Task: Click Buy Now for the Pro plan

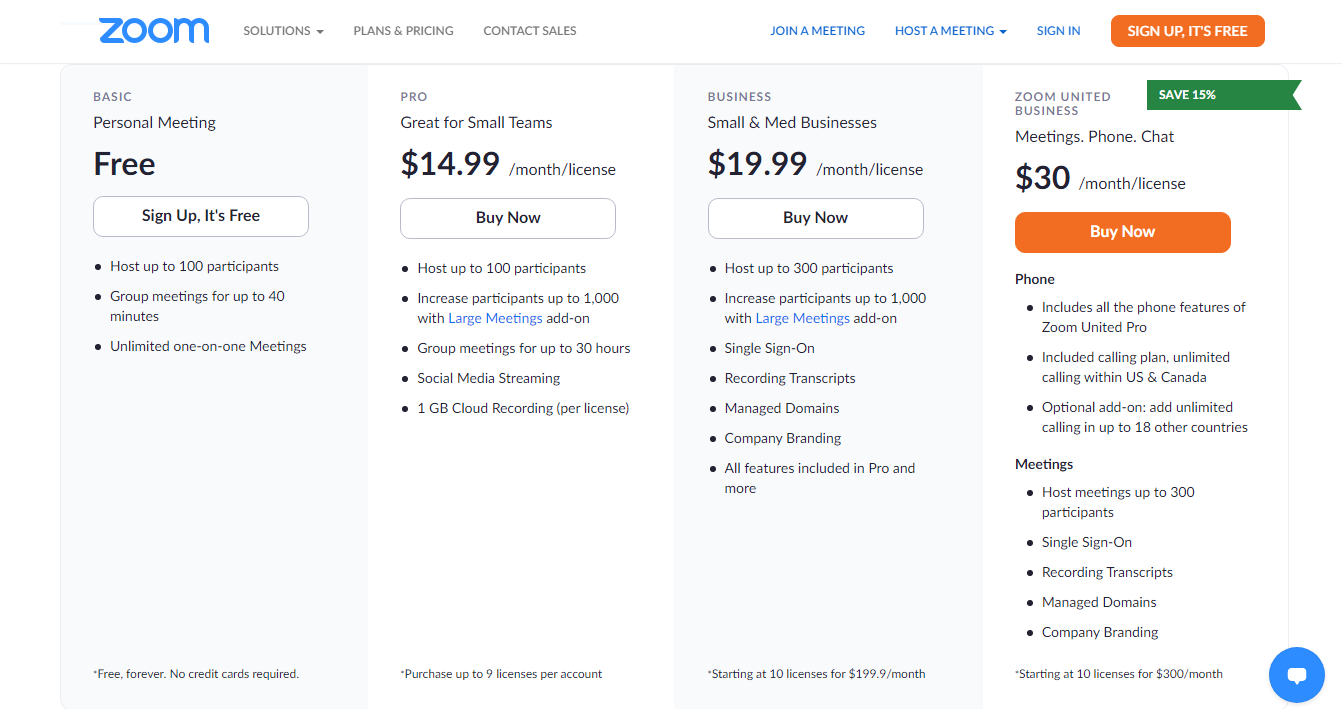Action: pyautogui.click(x=508, y=218)
